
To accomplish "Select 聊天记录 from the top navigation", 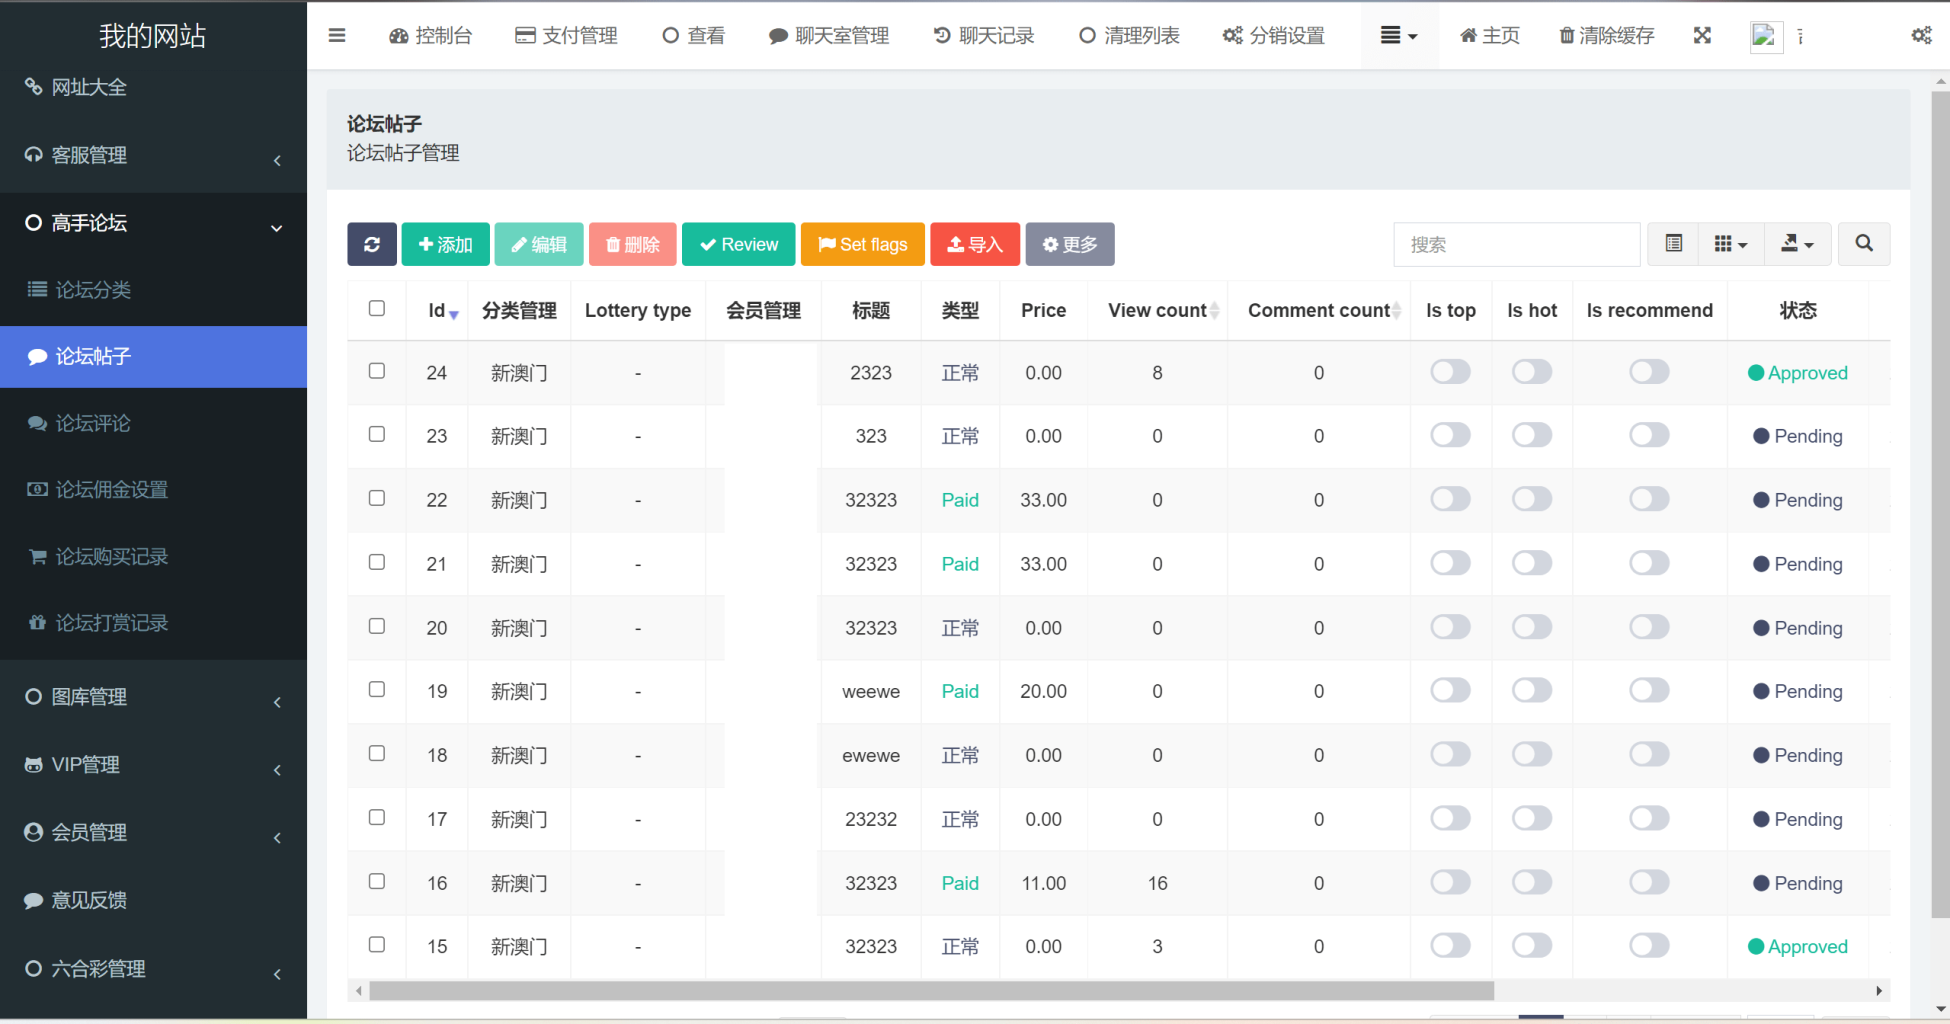I will (x=983, y=35).
